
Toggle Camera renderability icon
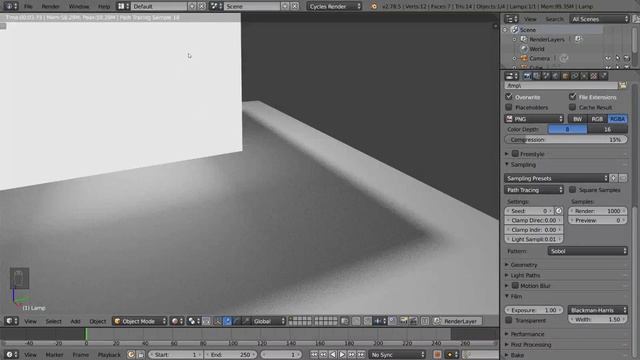tap(627, 58)
